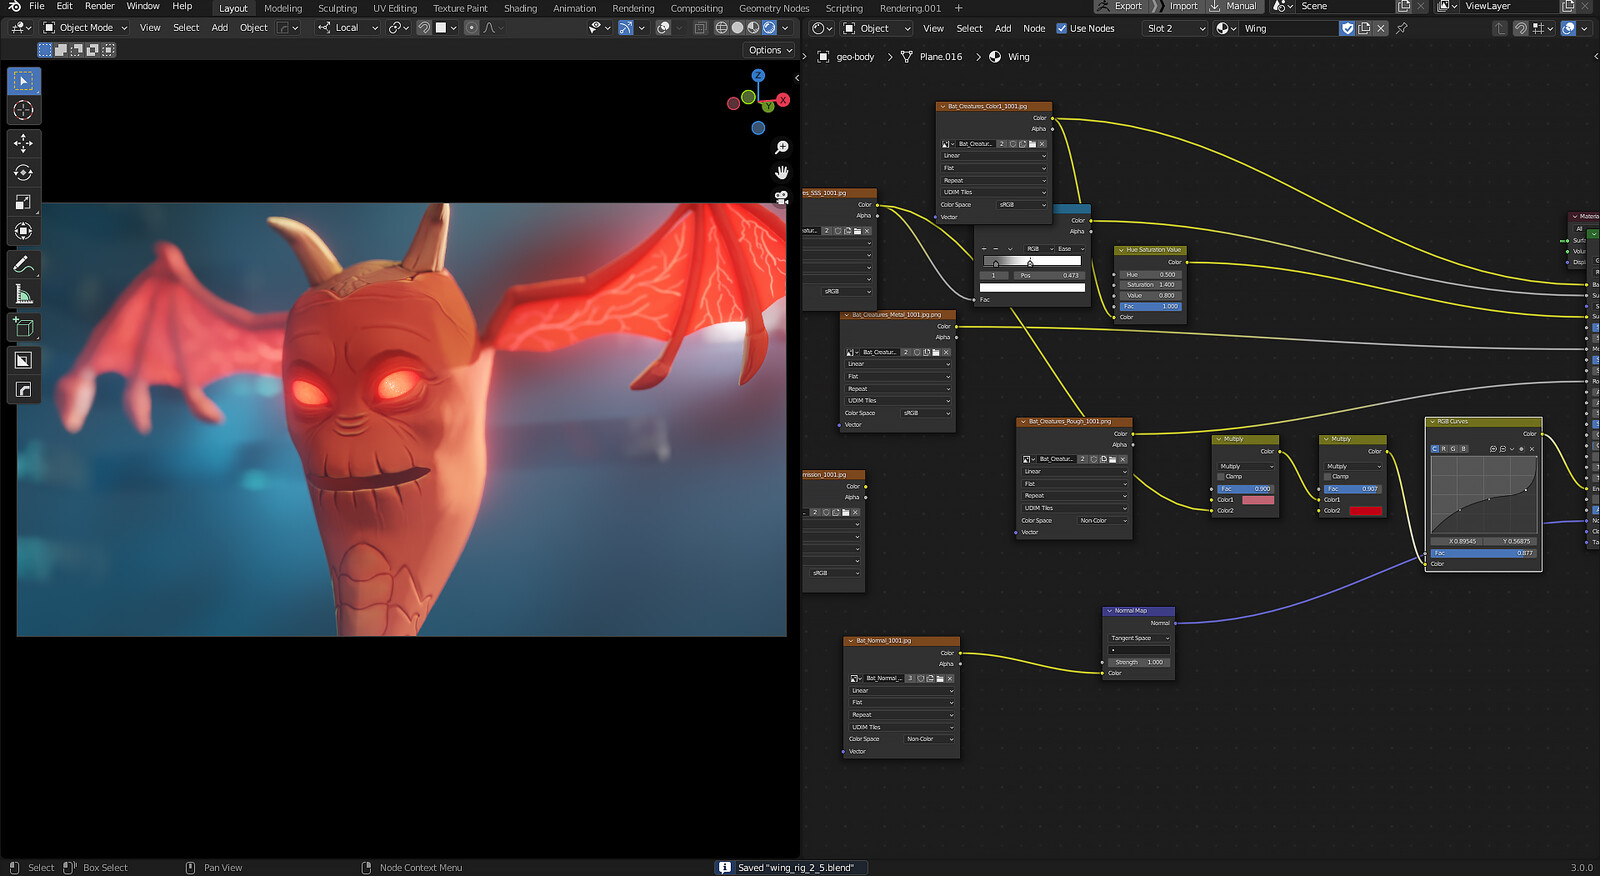Select the Select Box tool
This screenshot has width=1600, height=876.
coord(24,81)
